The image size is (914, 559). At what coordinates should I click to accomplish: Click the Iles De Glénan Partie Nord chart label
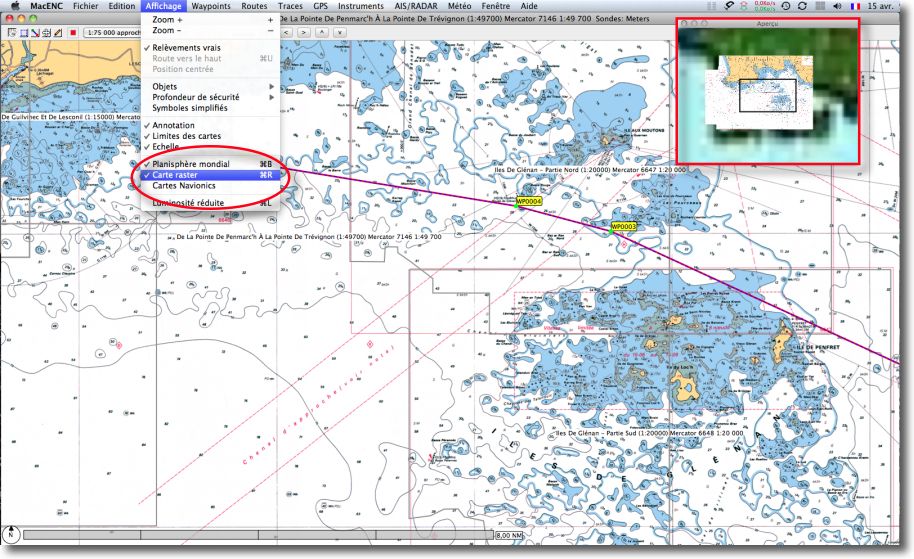[590, 170]
